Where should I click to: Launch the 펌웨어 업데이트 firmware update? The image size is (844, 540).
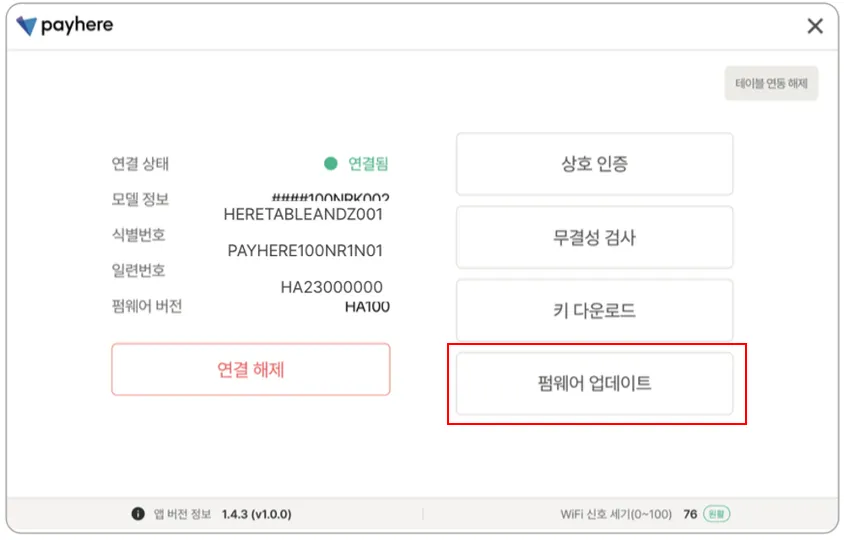(x=594, y=383)
